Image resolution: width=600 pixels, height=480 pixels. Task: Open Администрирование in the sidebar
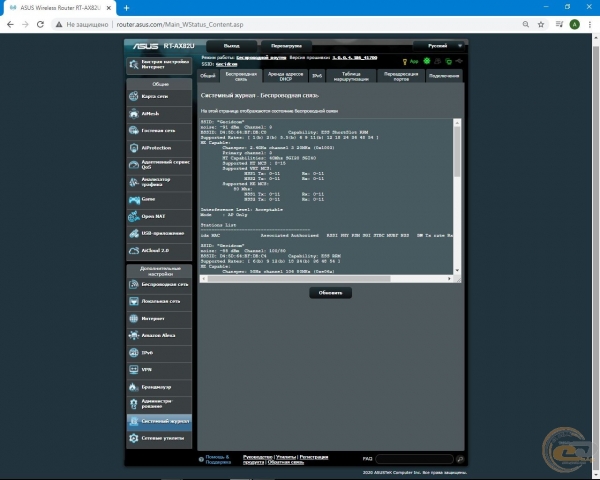pyautogui.click(x=159, y=404)
